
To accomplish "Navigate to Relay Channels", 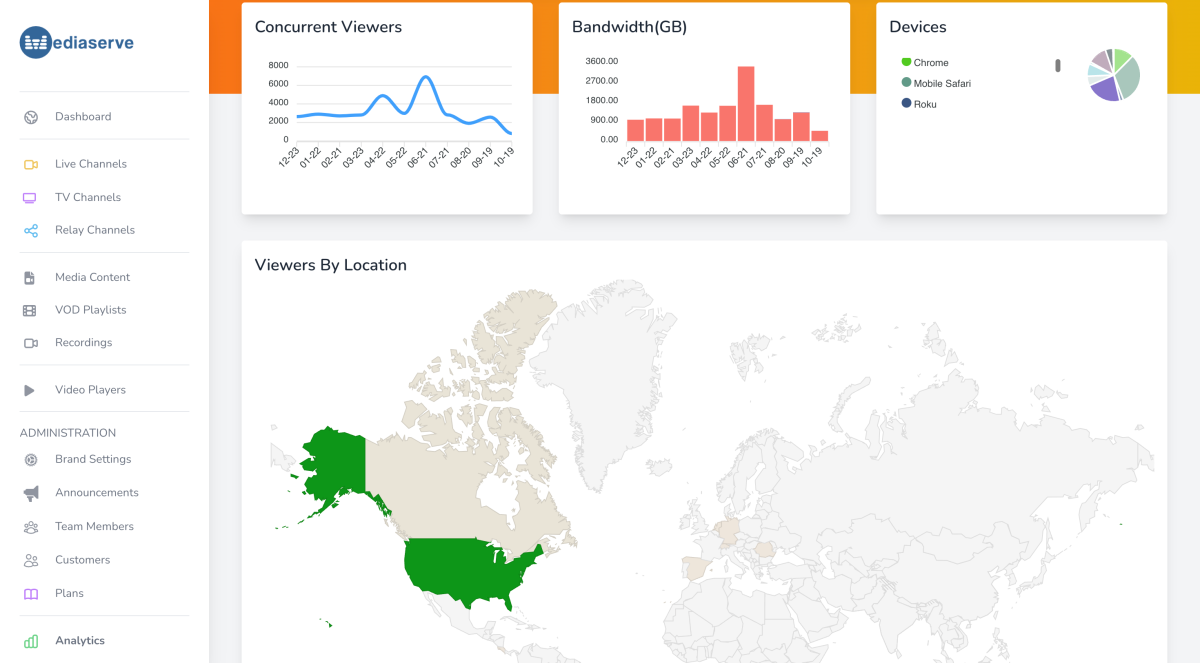I will 95,230.
